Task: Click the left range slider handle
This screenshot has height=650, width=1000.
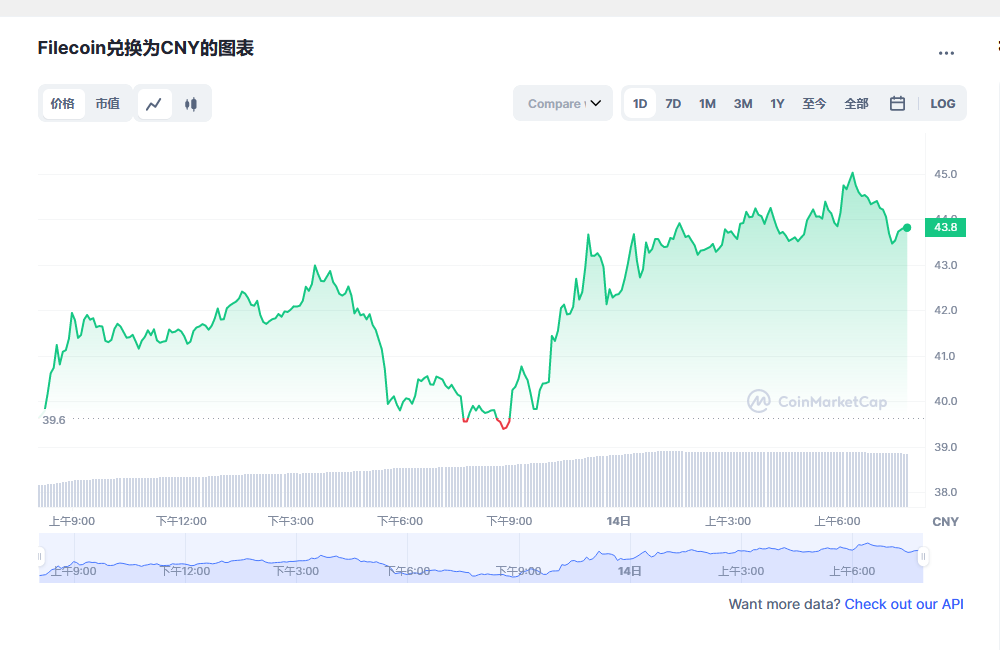Action: pyautogui.click(x=42, y=557)
